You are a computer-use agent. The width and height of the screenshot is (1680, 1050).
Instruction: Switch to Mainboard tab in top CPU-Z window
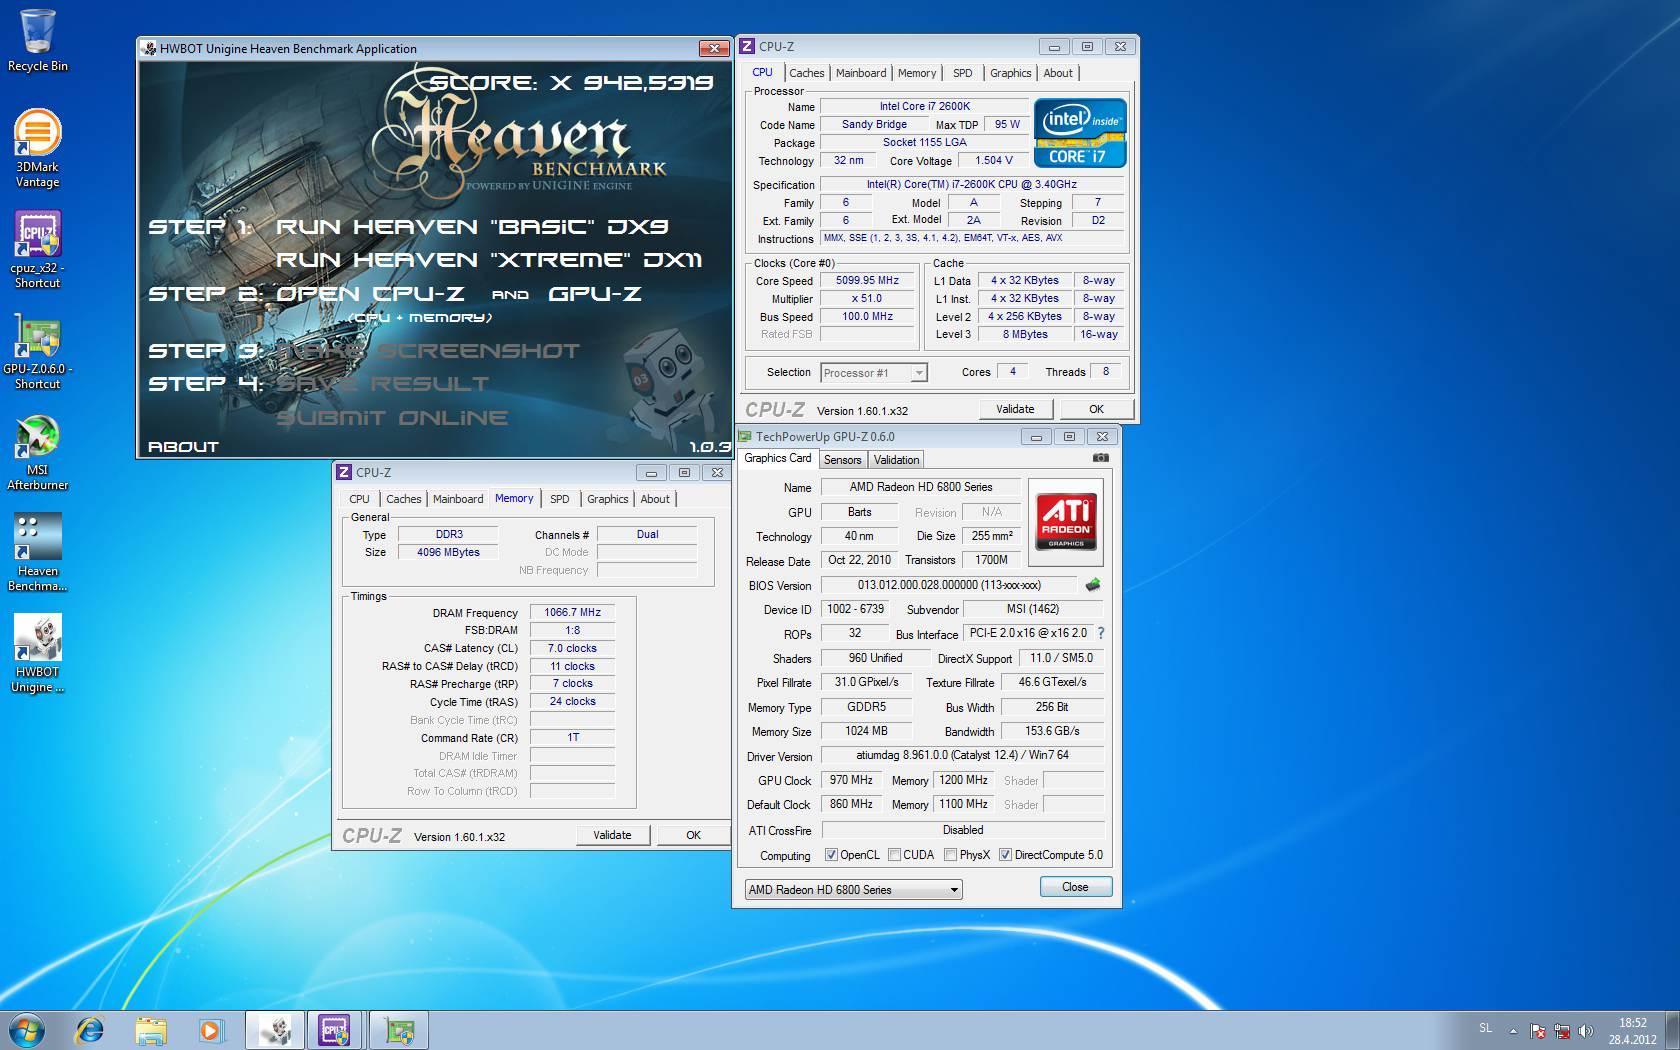click(x=861, y=73)
